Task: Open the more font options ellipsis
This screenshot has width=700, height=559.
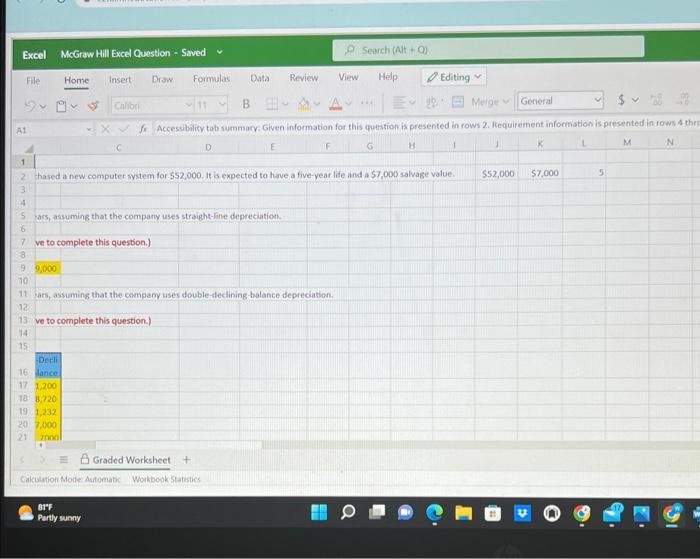Action: click(x=367, y=103)
